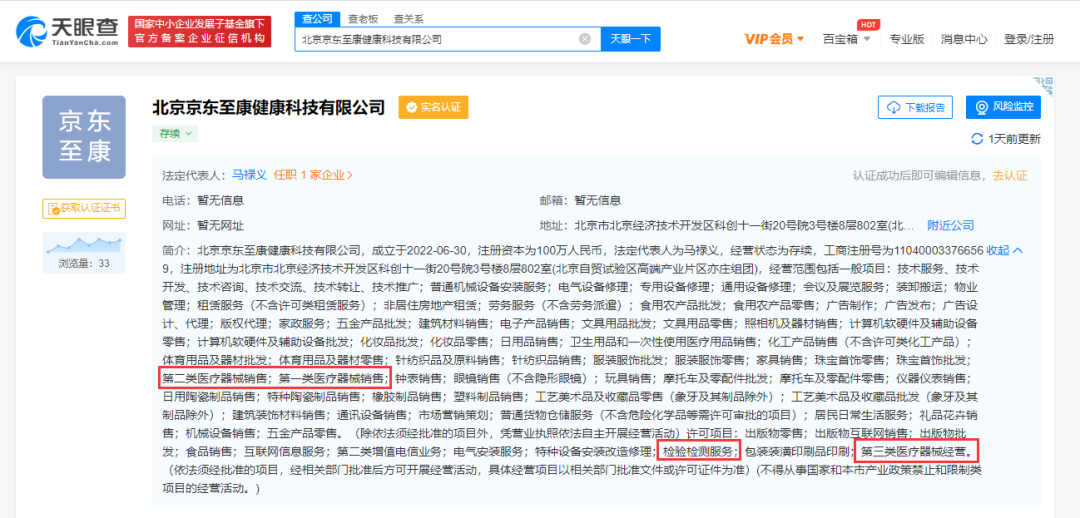1080x518 pixels.
Task: Click the refresh update icon
Action: tap(977, 139)
